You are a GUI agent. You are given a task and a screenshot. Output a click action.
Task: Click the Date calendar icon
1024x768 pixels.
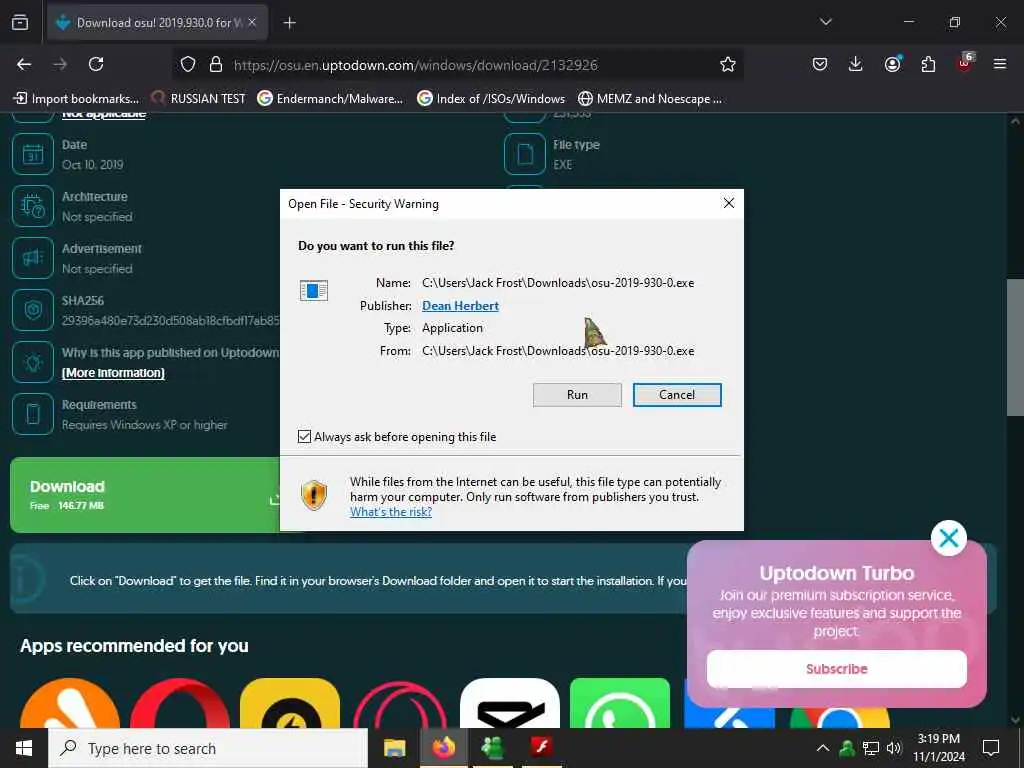coord(33,154)
